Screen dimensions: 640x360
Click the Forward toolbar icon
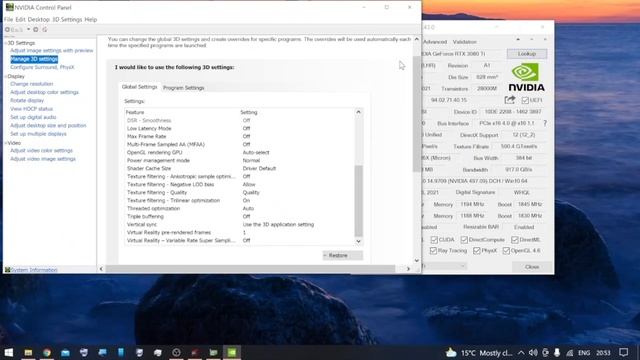(36, 29)
